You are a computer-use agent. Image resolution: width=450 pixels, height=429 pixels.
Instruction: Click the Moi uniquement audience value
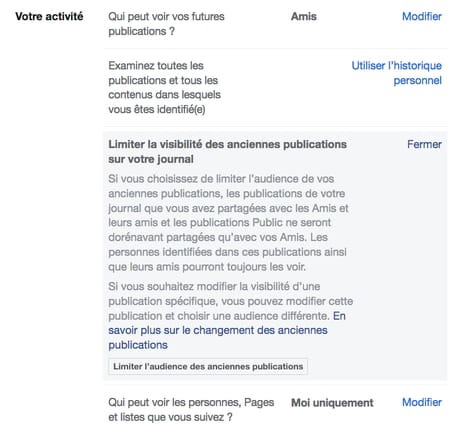click(332, 403)
